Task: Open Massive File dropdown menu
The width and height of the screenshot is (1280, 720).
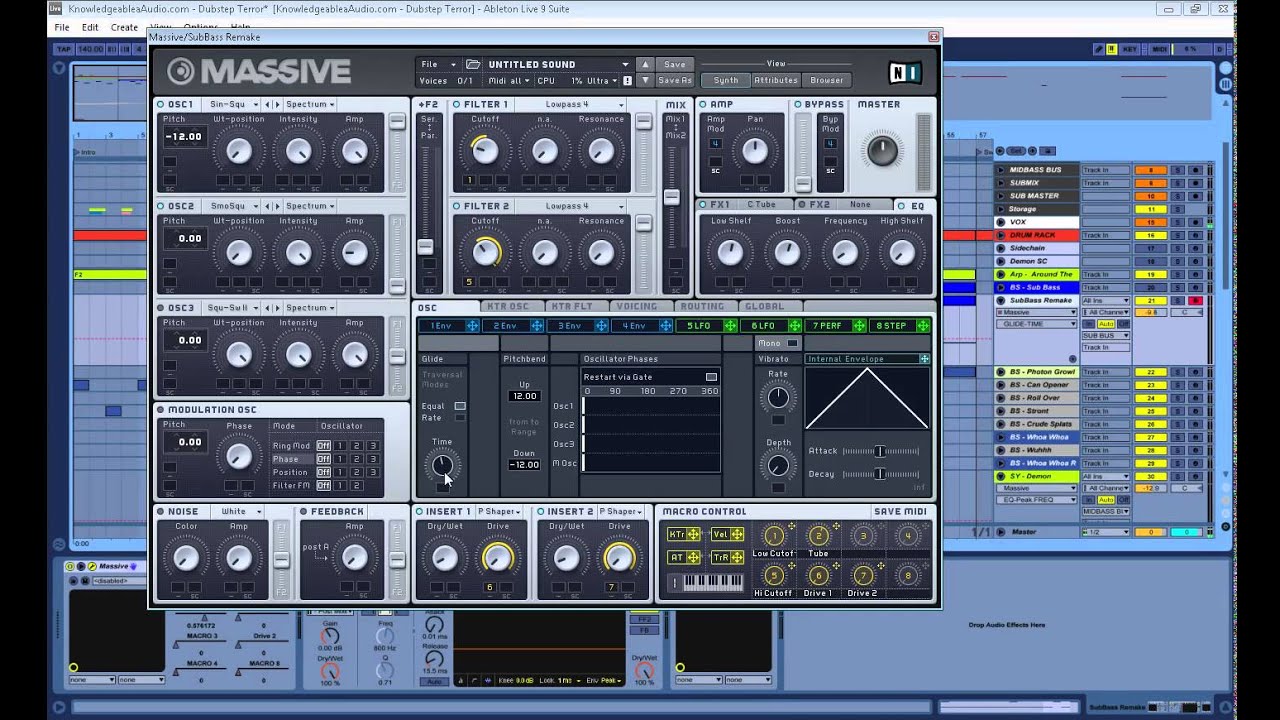Action: click(438, 64)
